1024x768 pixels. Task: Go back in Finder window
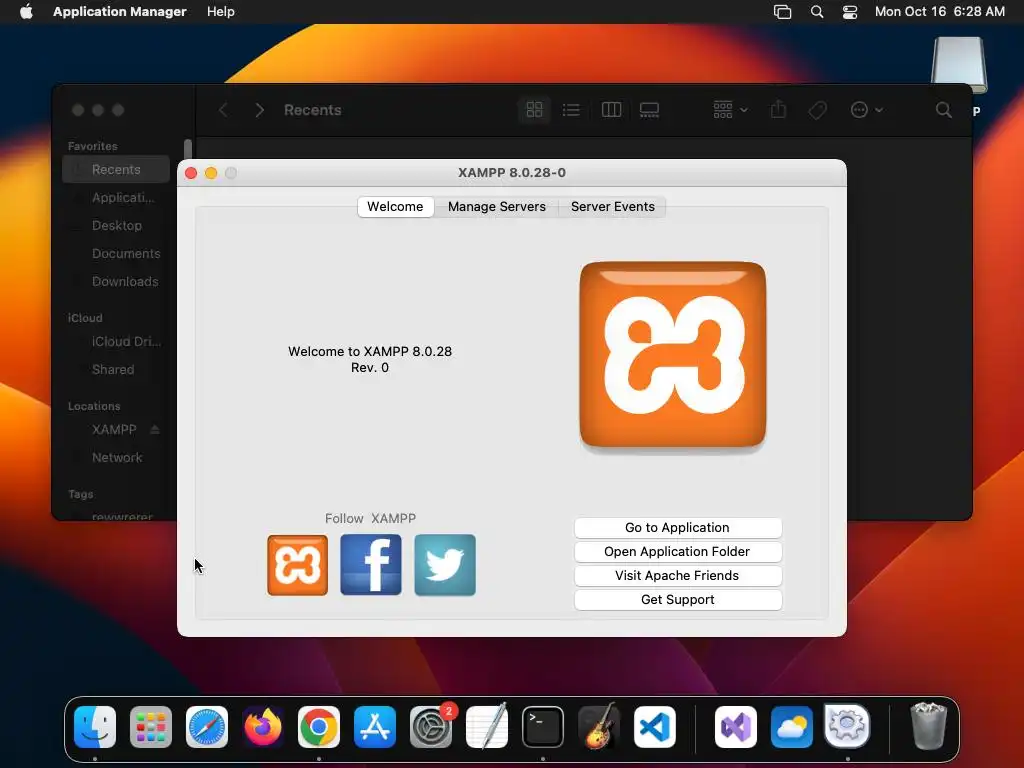223,110
